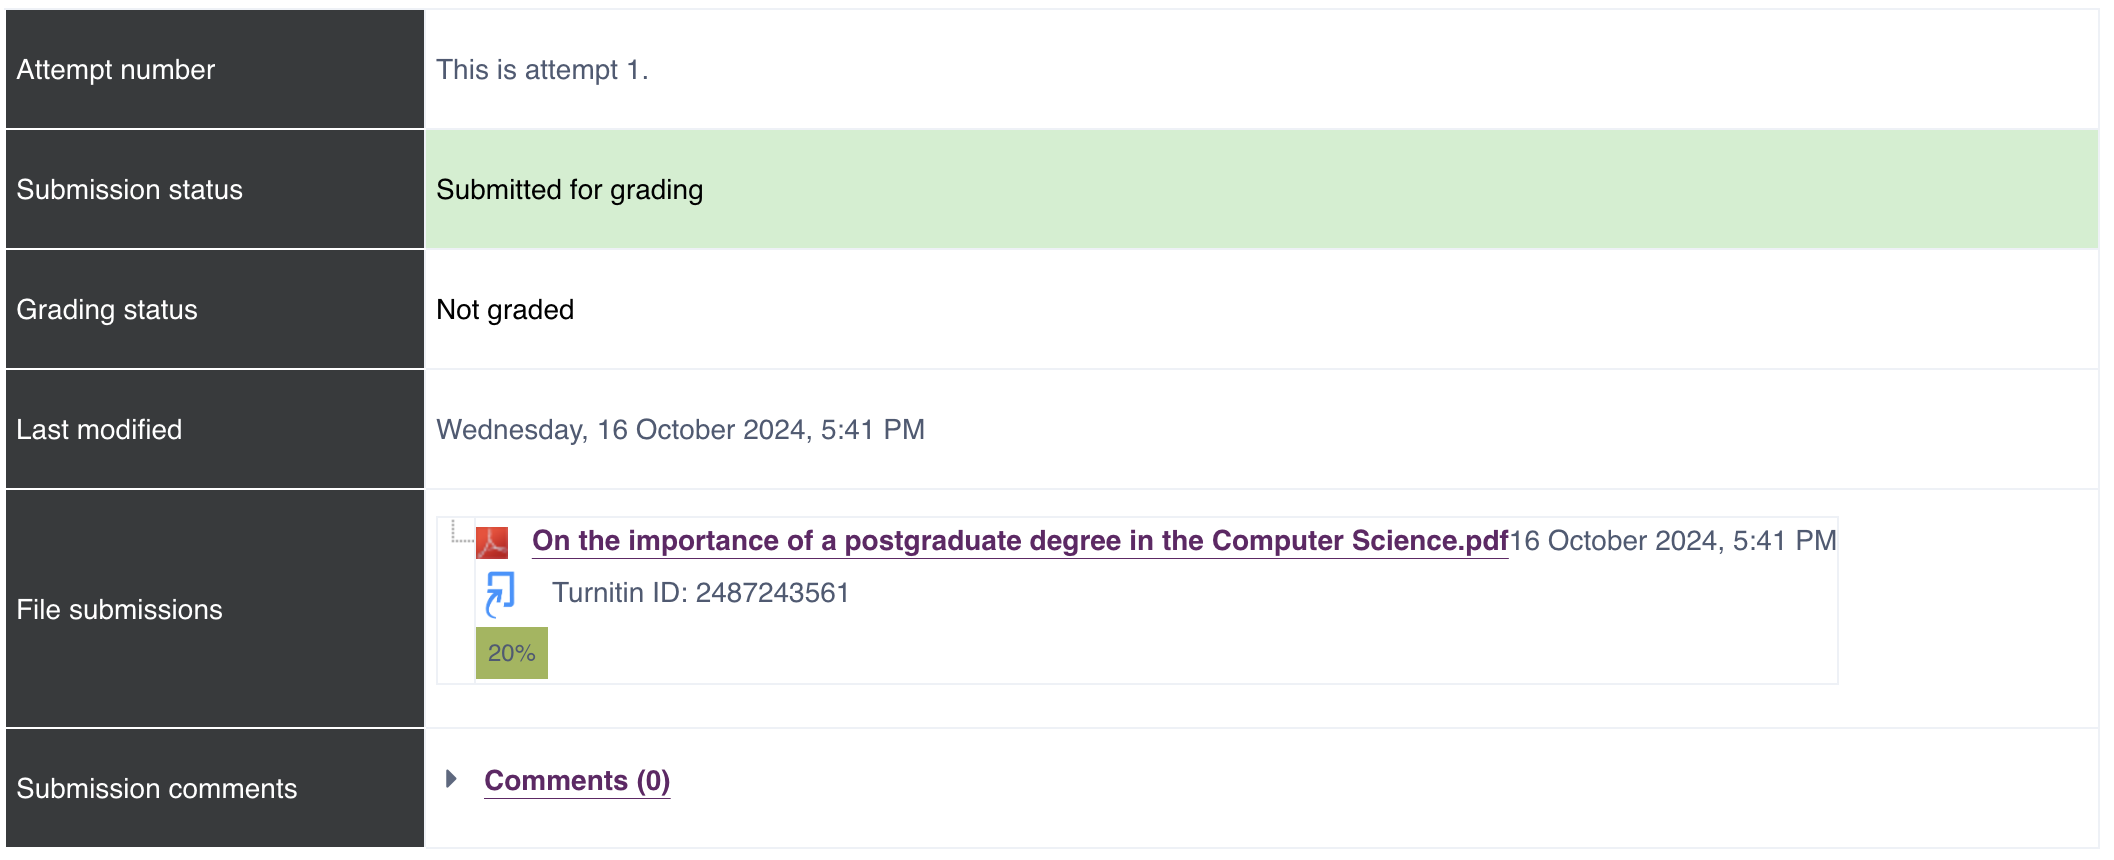Click the file upload timestamp text
2114x860 pixels.
tap(1672, 541)
